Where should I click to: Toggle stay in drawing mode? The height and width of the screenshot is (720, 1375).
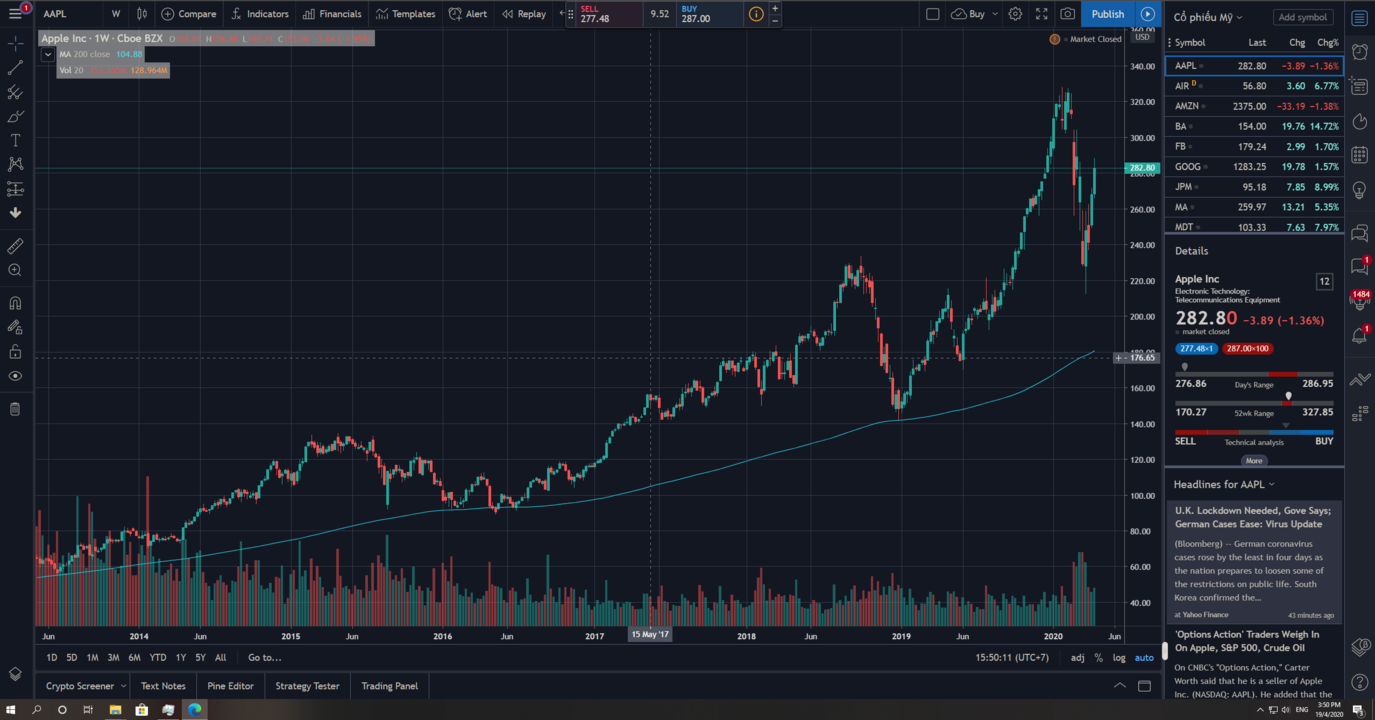click(15, 327)
